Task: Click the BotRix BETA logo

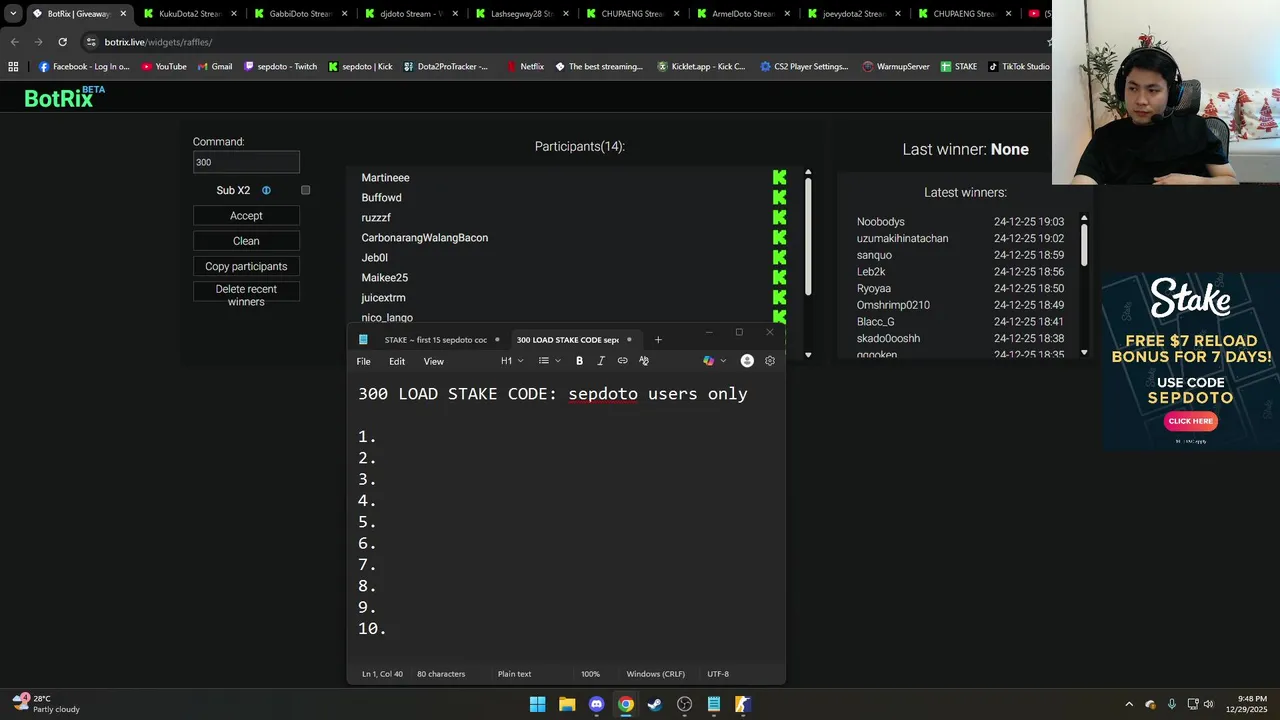Action: point(64,97)
